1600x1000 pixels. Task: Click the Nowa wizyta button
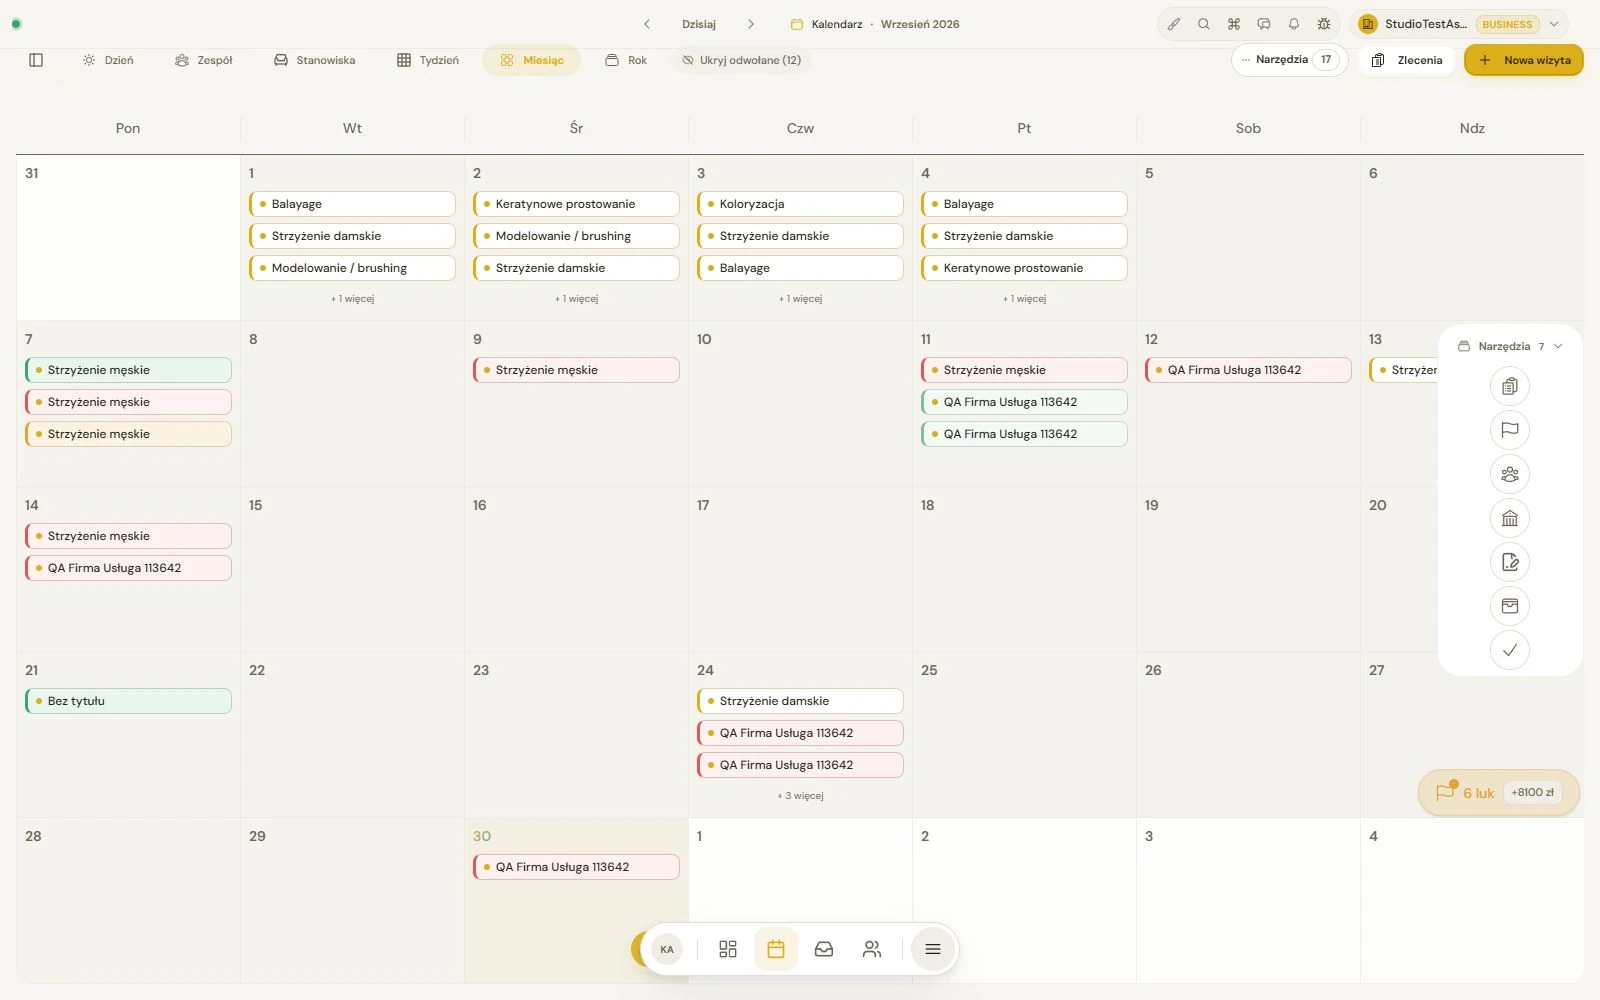coord(1524,60)
